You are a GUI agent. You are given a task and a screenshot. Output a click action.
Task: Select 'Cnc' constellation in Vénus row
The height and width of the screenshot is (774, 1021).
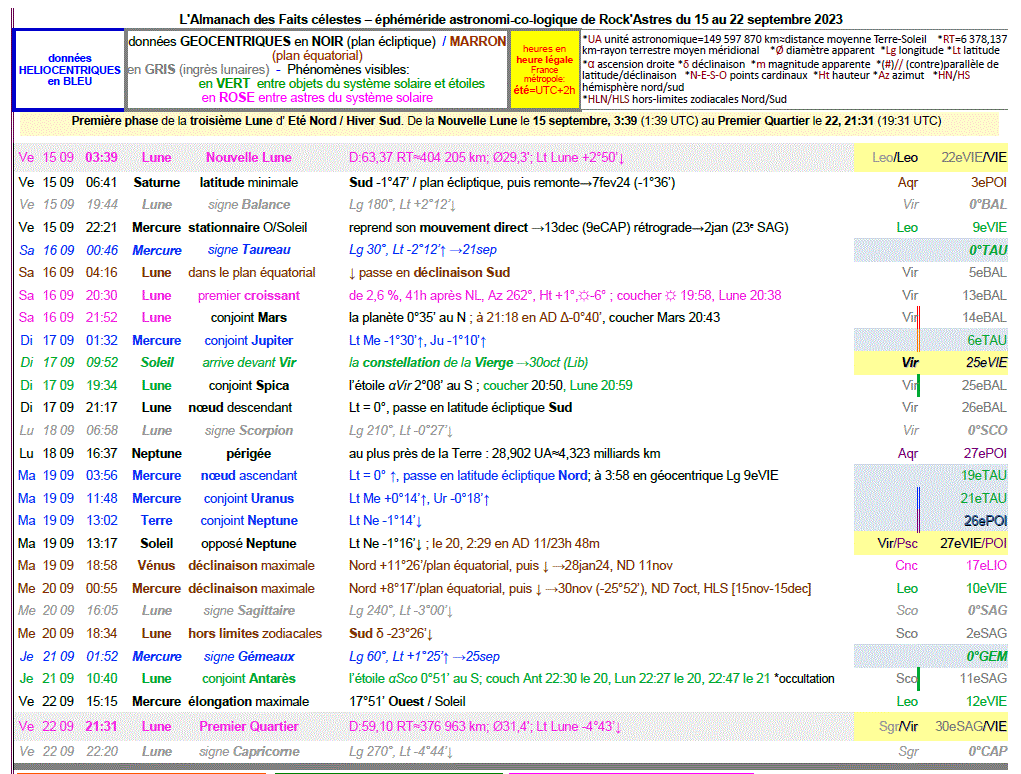pos(906,566)
